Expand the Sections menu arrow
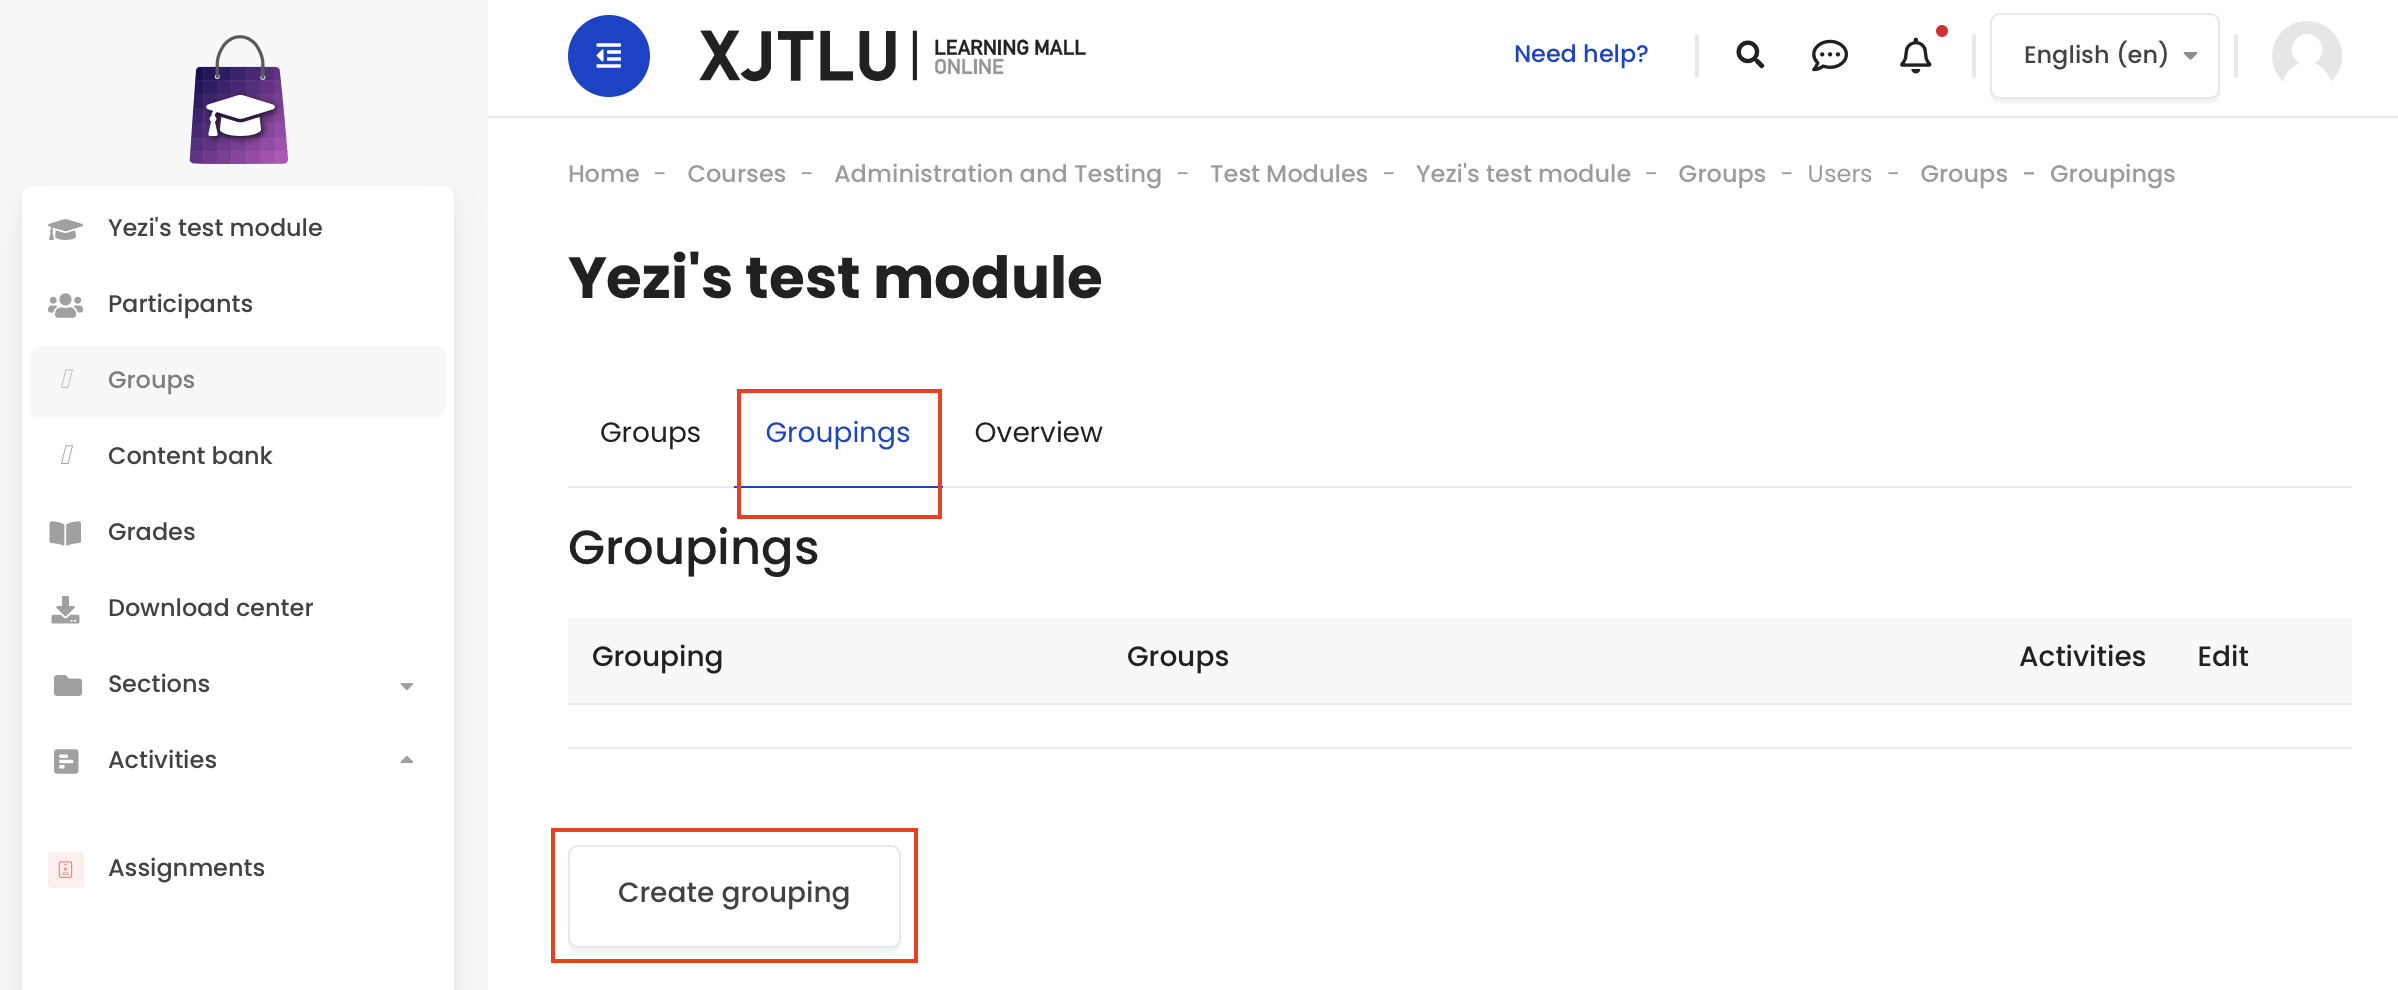2398x990 pixels. 406,686
